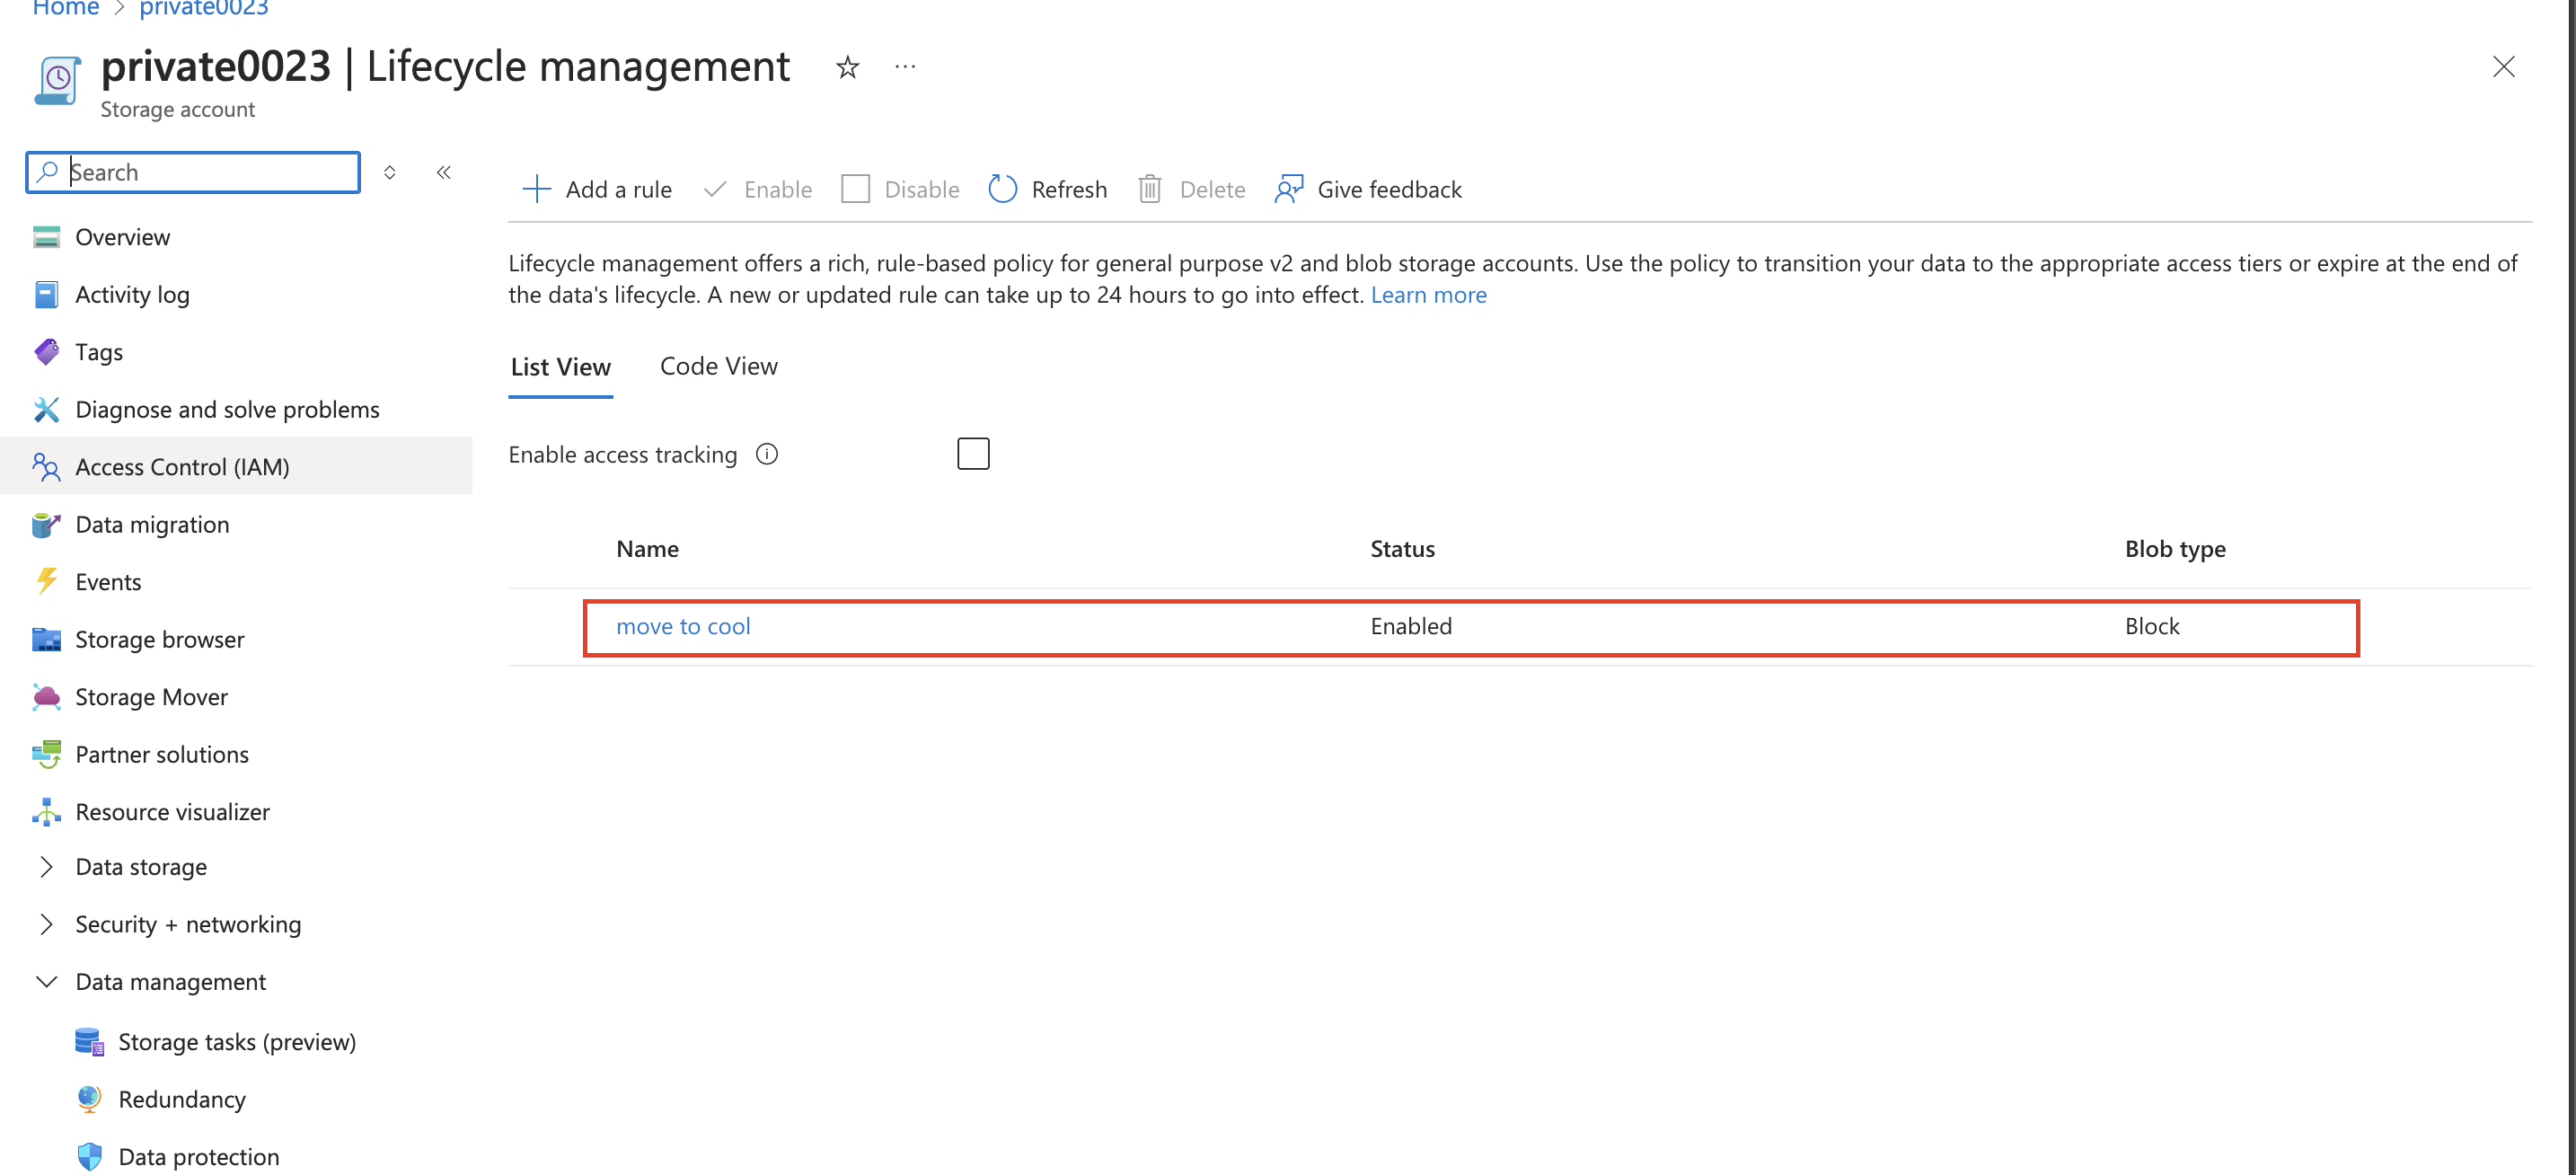This screenshot has height=1175, width=2576.
Task: Expand the Security + networking section
Action: (x=46, y=924)
